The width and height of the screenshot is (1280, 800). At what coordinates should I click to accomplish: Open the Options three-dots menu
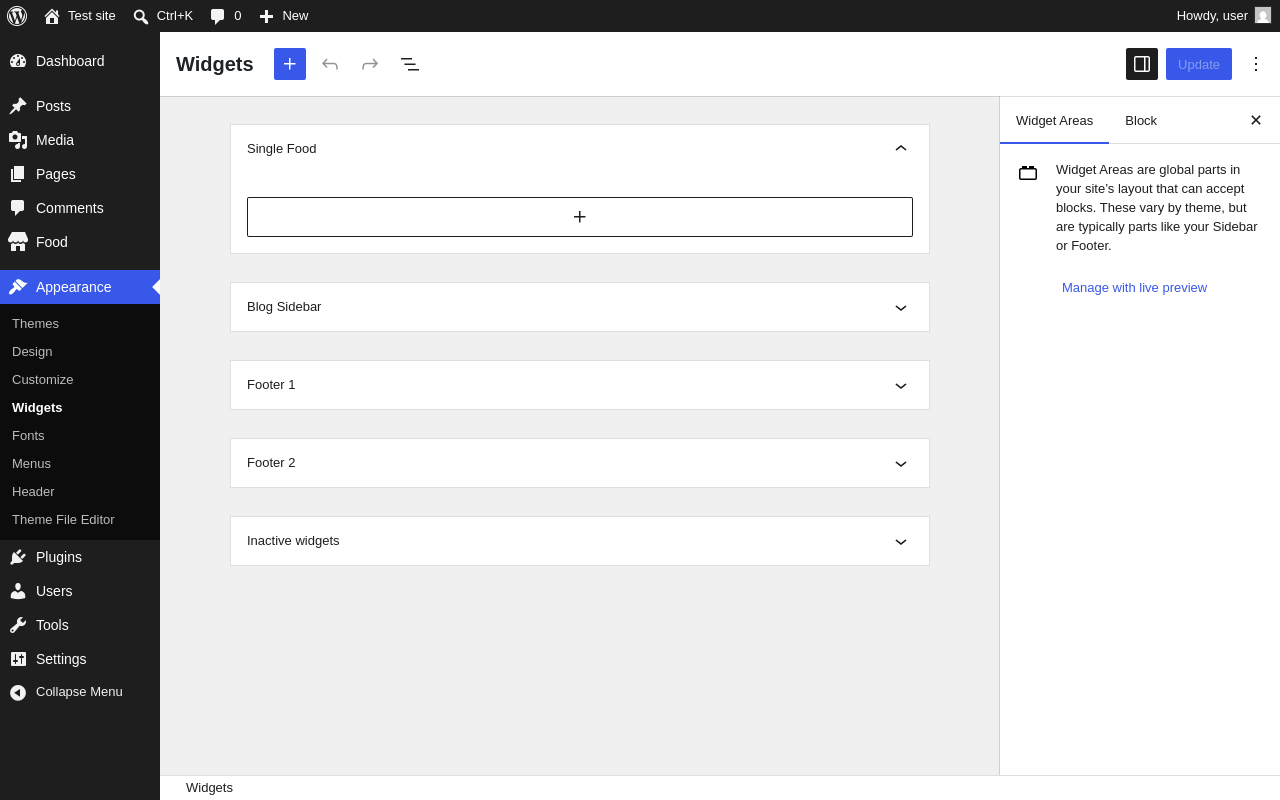[1256, 64]
